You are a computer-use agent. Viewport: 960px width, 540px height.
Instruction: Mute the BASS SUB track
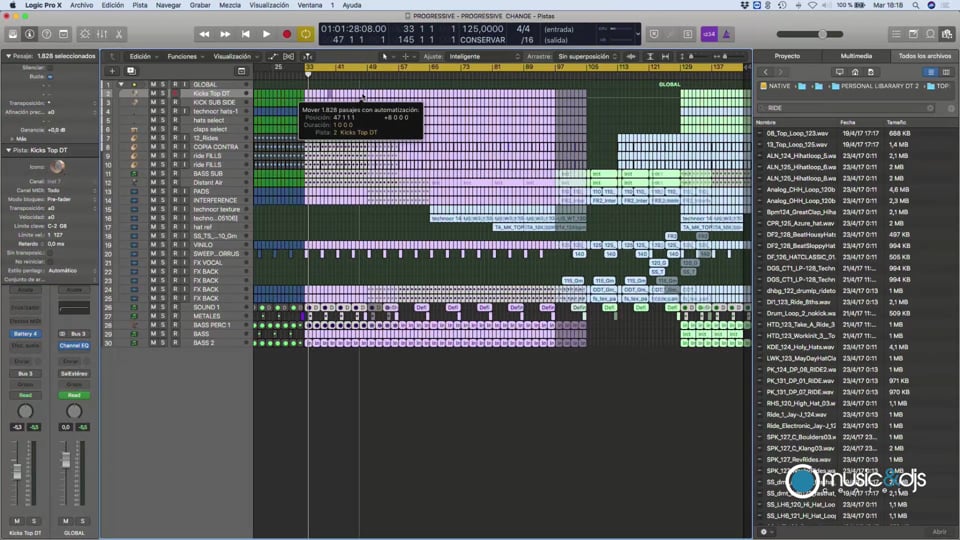(153, 174)
